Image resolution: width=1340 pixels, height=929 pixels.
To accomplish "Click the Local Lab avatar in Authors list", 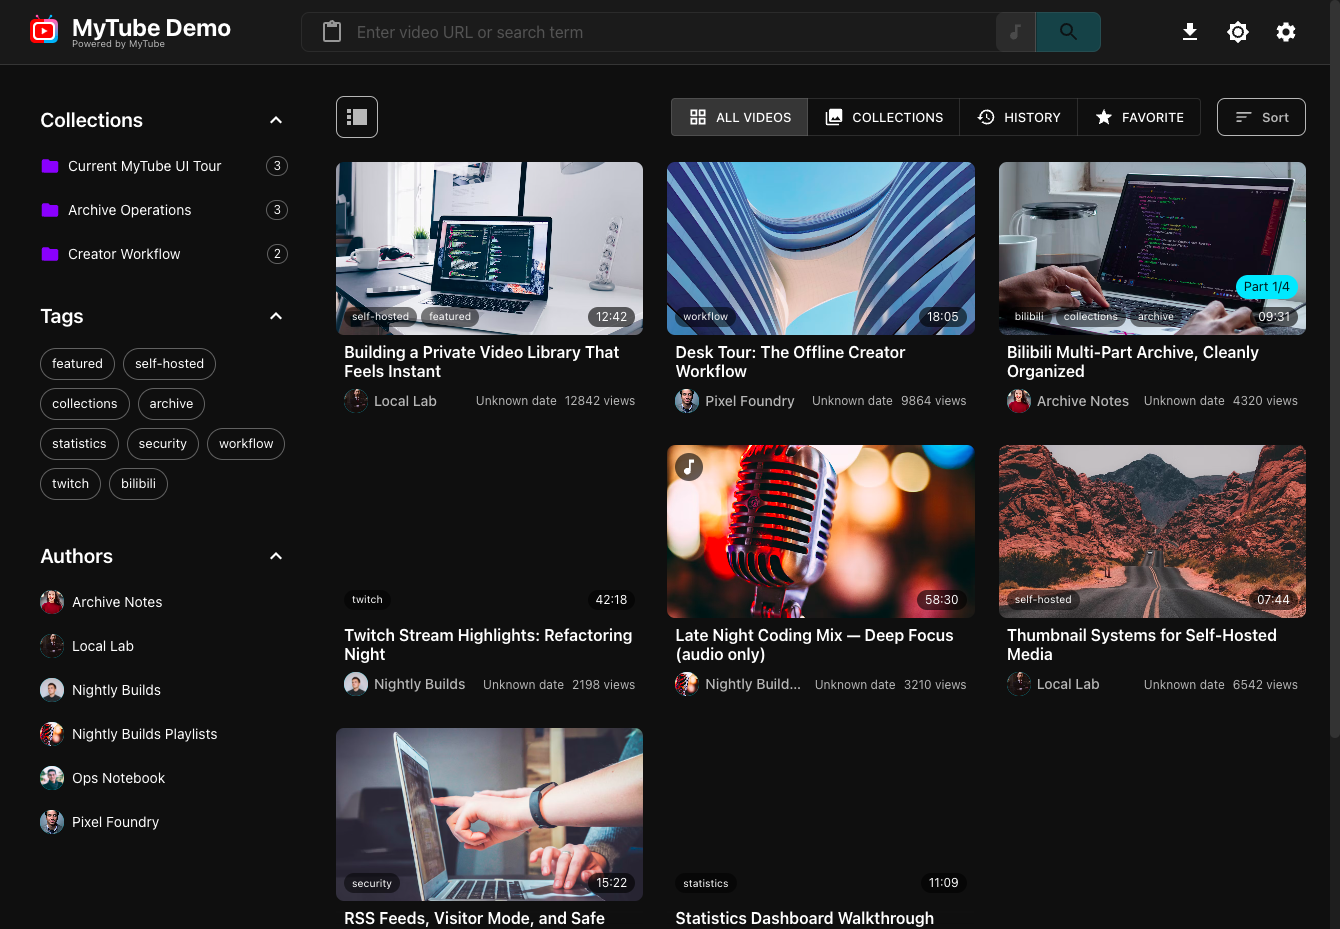I will 52,646.
